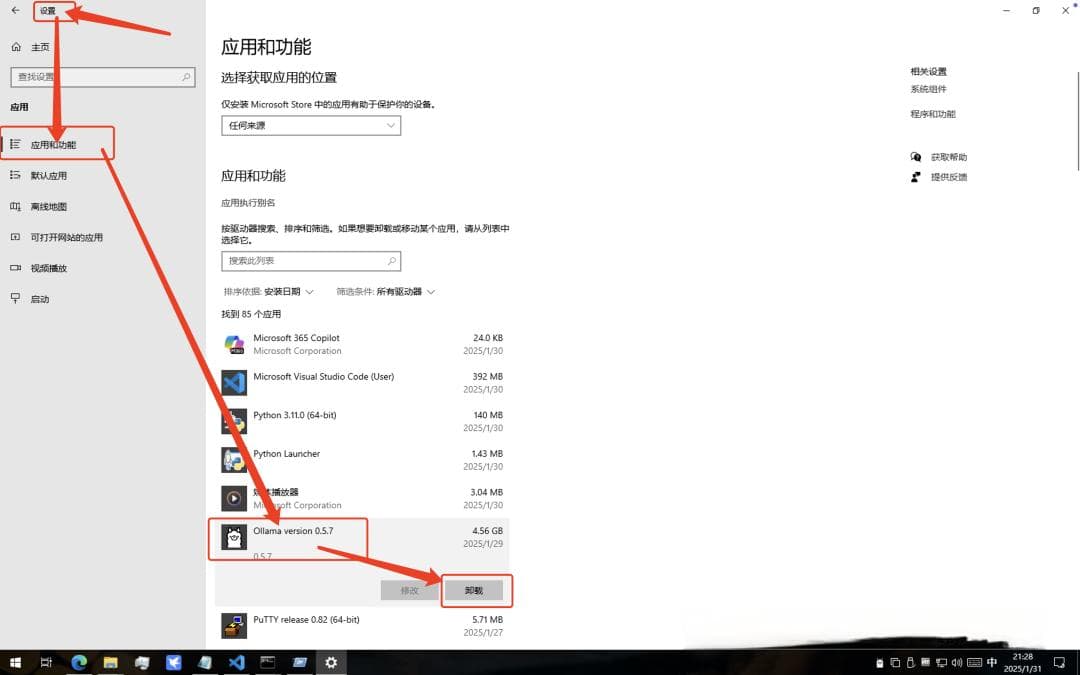The width and height of the screenshot is (1080, 675).
Task: Click the 获取帮助 chat icon
Action: point(915,157)
